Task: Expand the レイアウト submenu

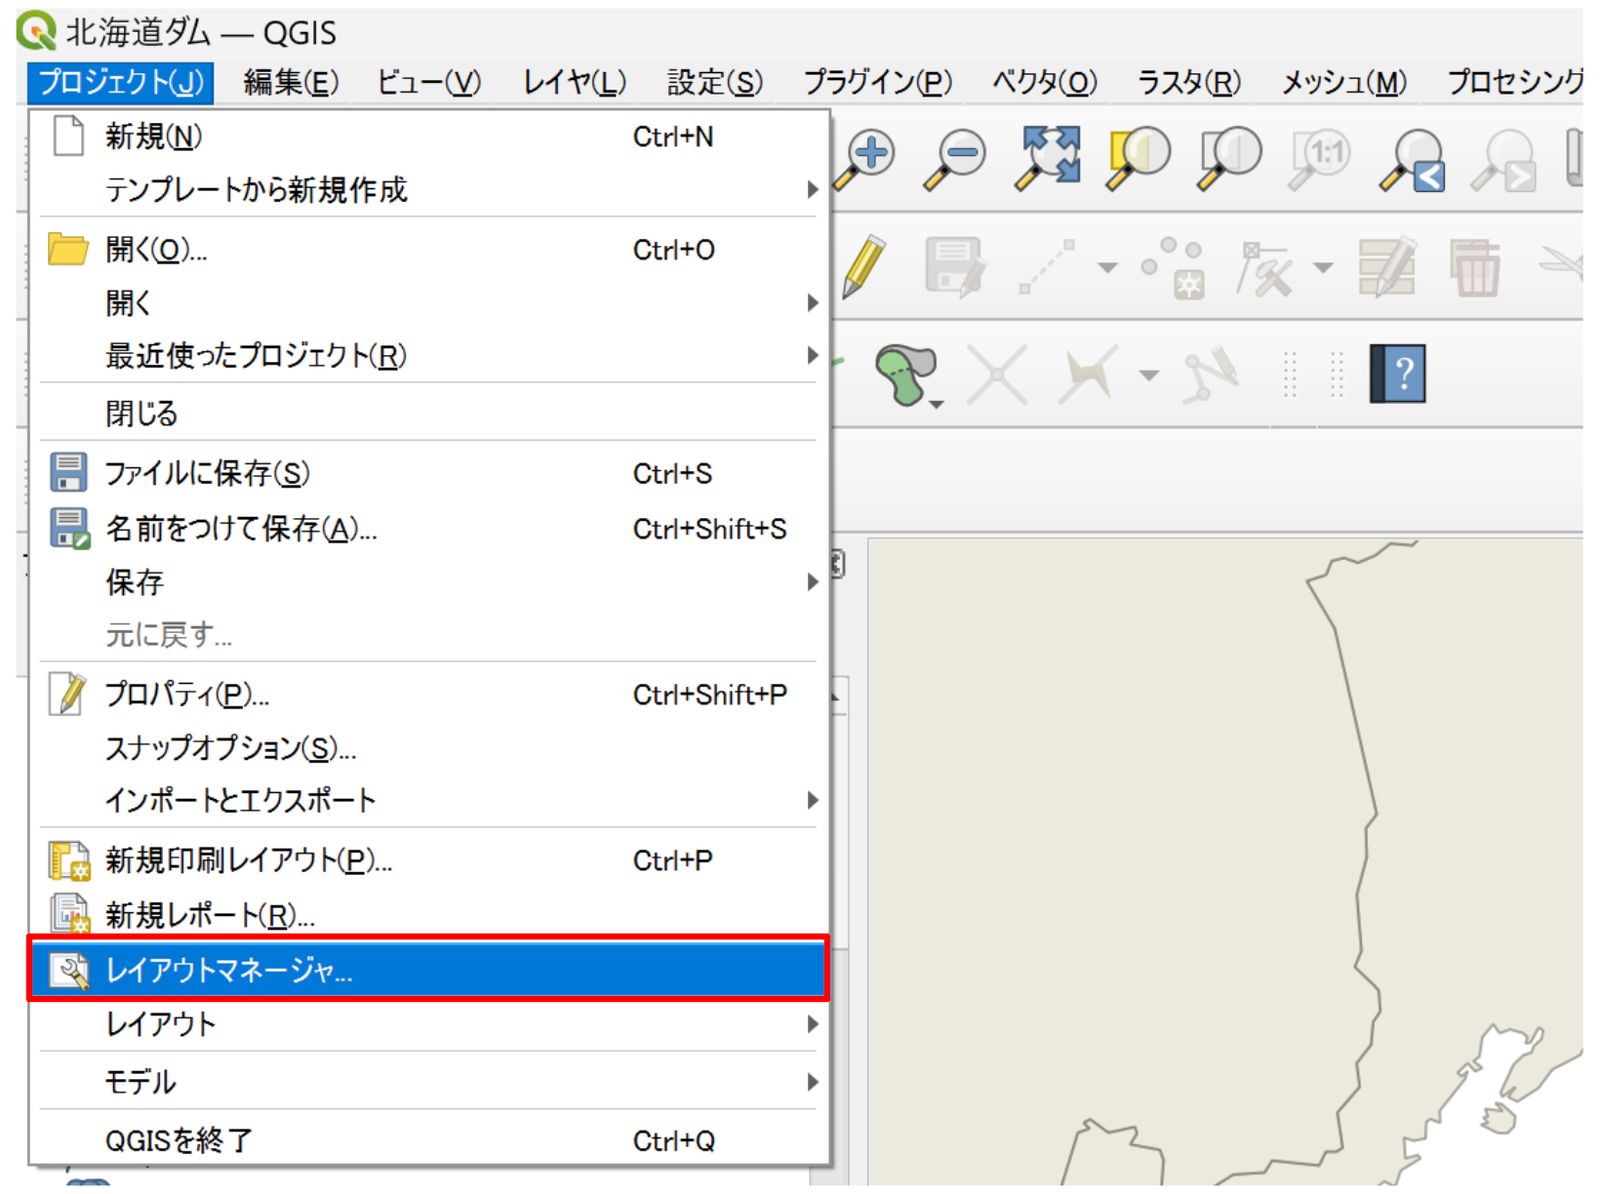Action: (428, 1024)
